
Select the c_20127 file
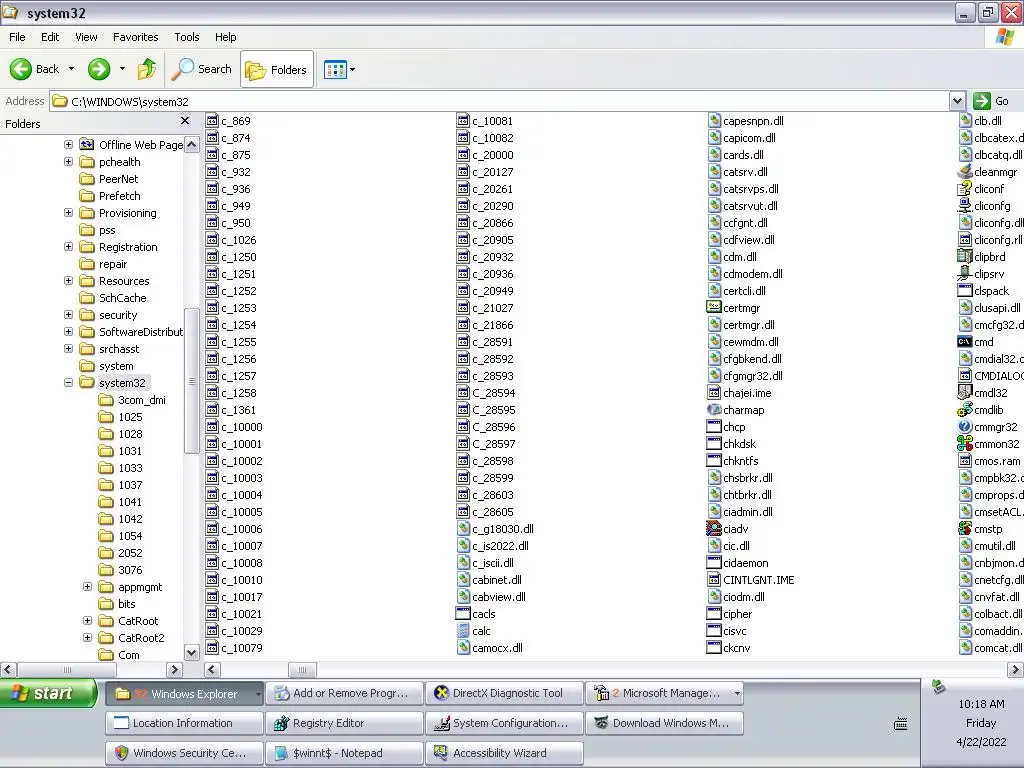pos(485,172)
